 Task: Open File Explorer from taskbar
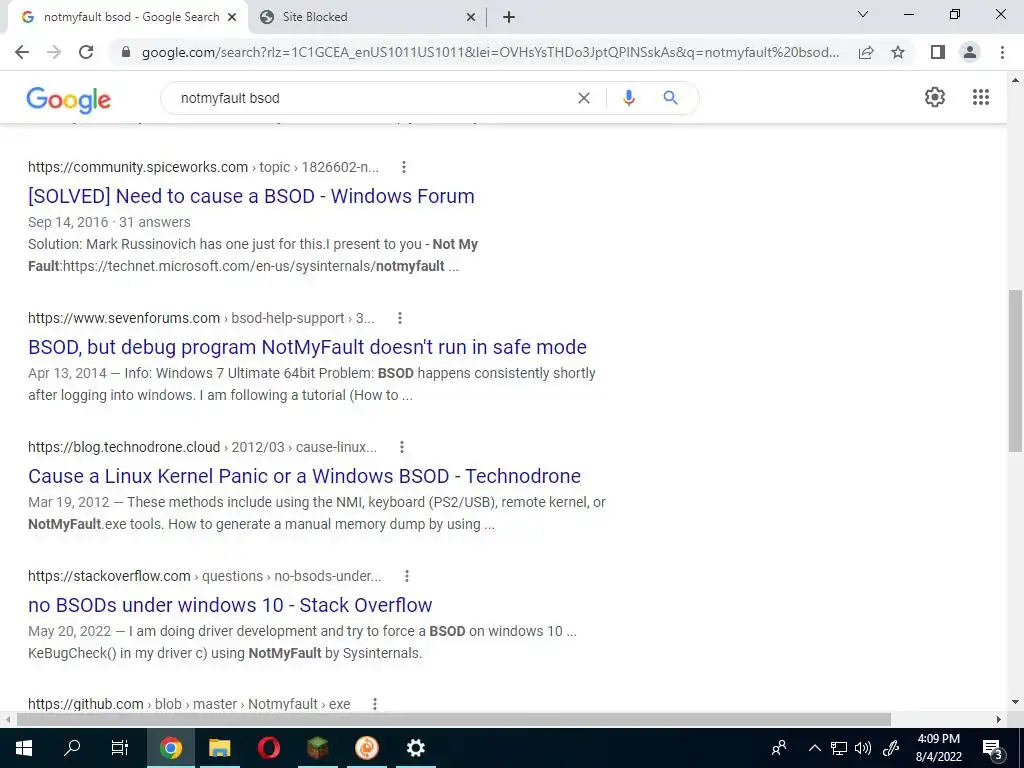pyautogui.click(x=219, y=748)
